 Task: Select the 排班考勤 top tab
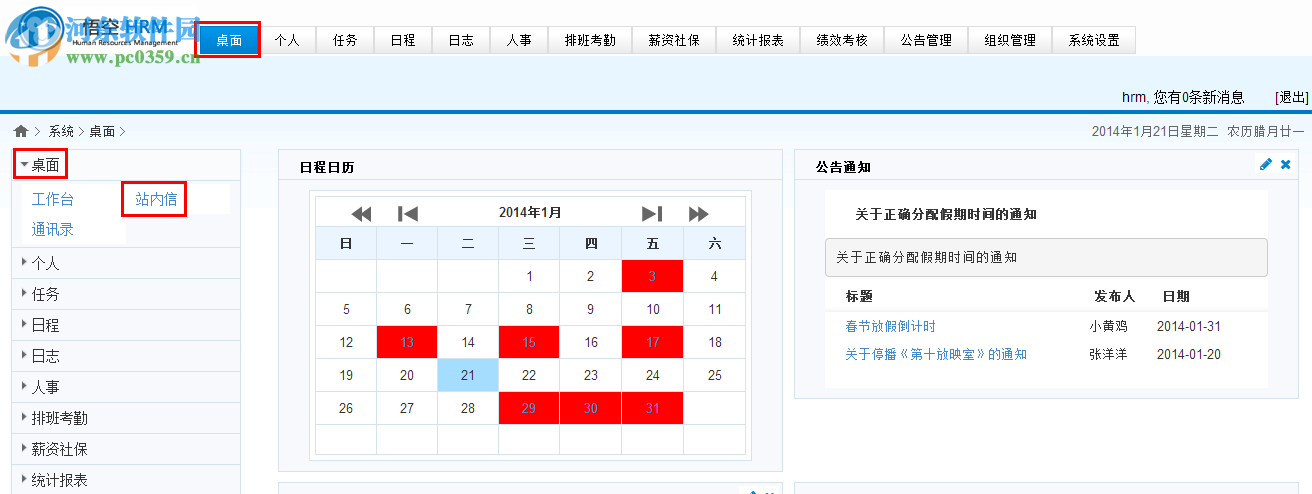[590, 40]
